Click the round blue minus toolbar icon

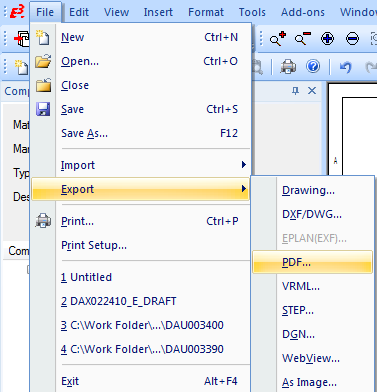click(x=352, y=39)
